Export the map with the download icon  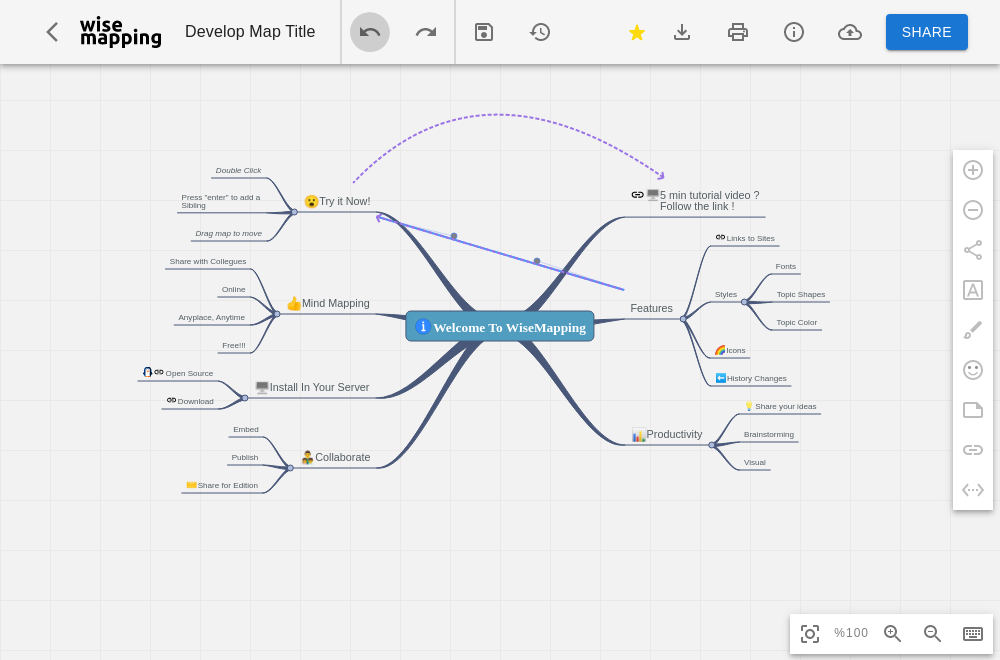(682, 32)
